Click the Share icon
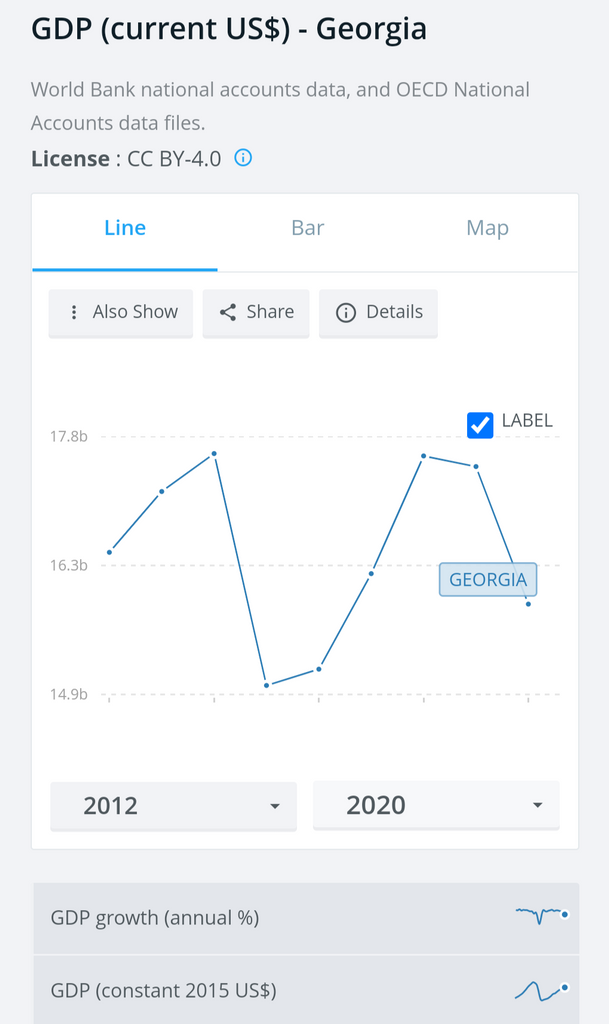 click(x=228, y=312)
